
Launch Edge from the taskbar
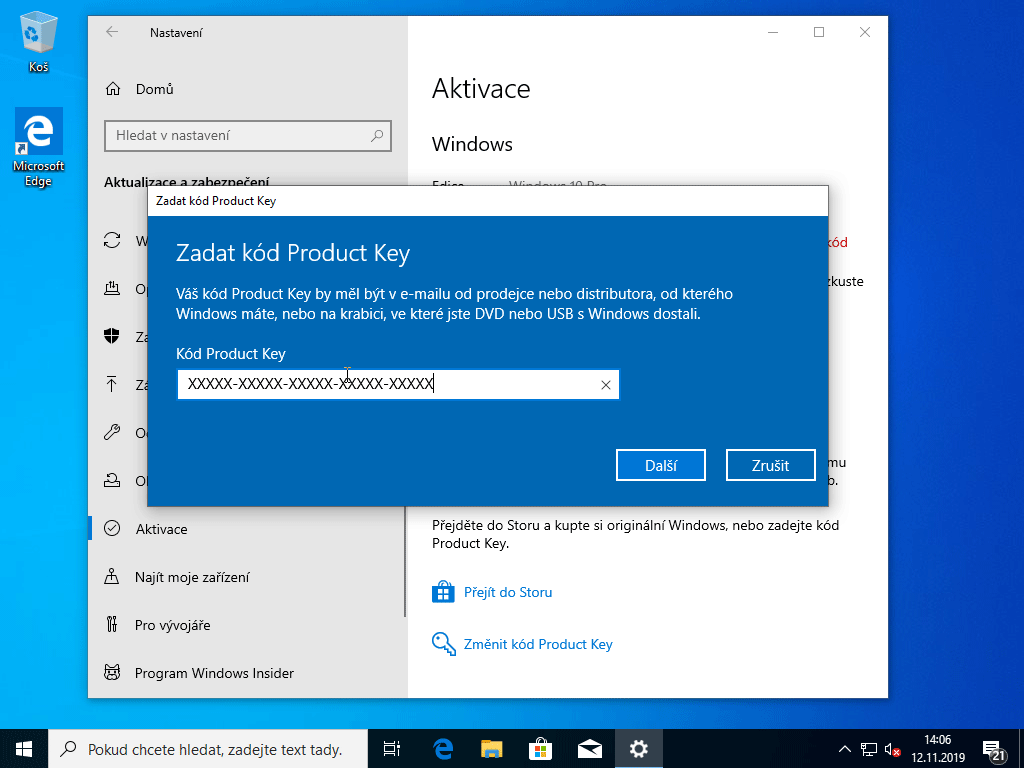click(x=443, y=749)
